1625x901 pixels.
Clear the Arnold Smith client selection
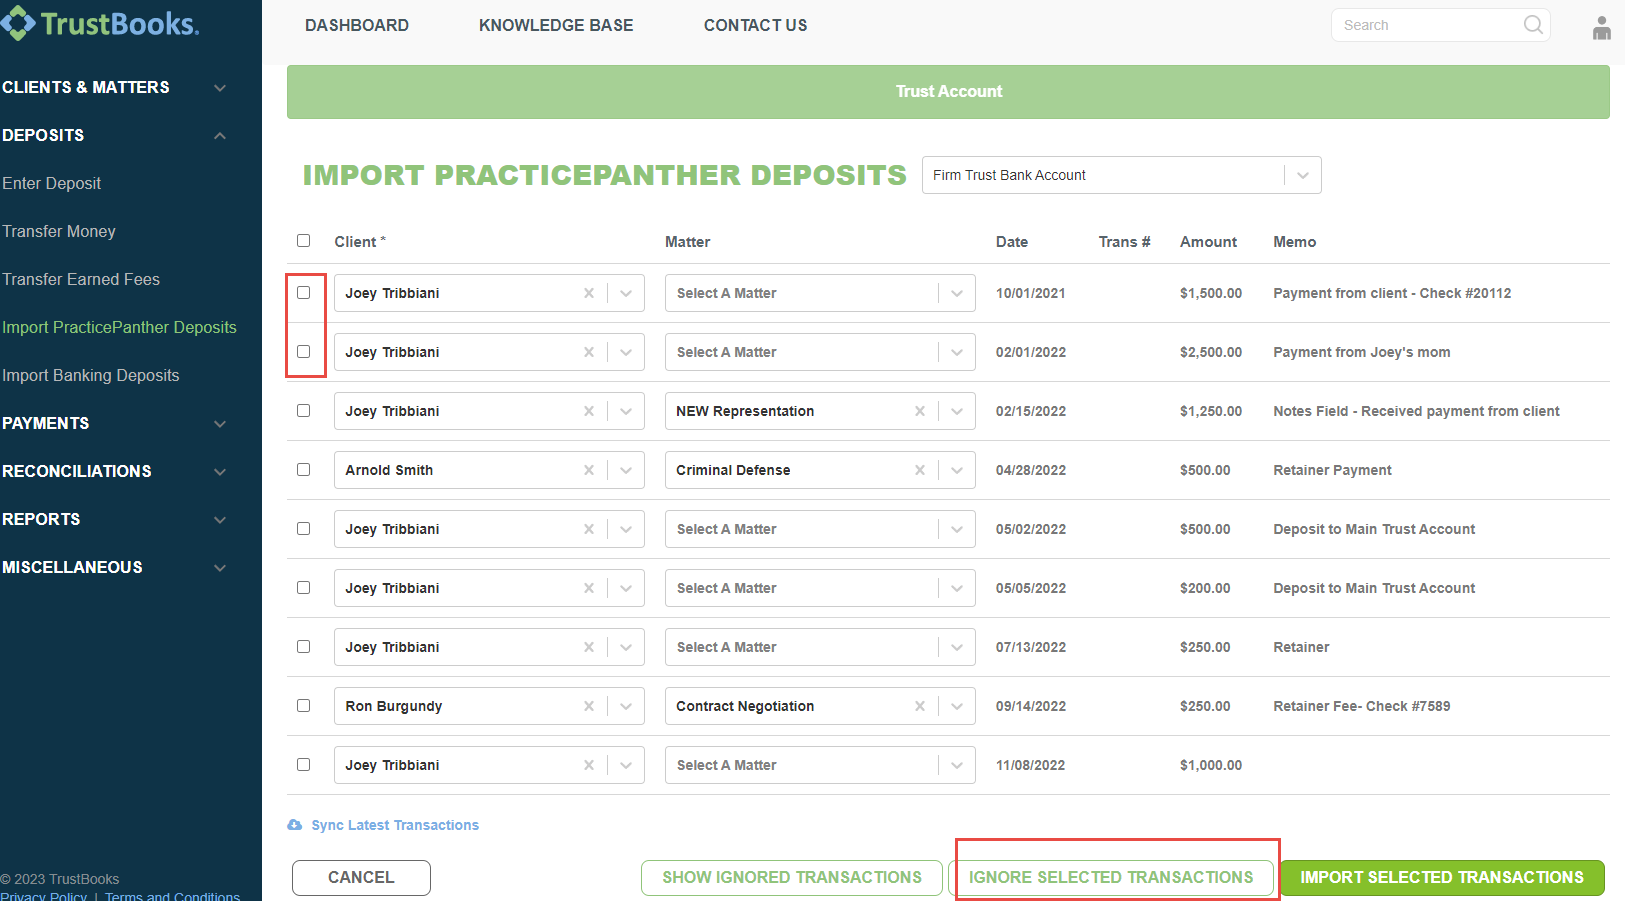[x=589, y=470]
